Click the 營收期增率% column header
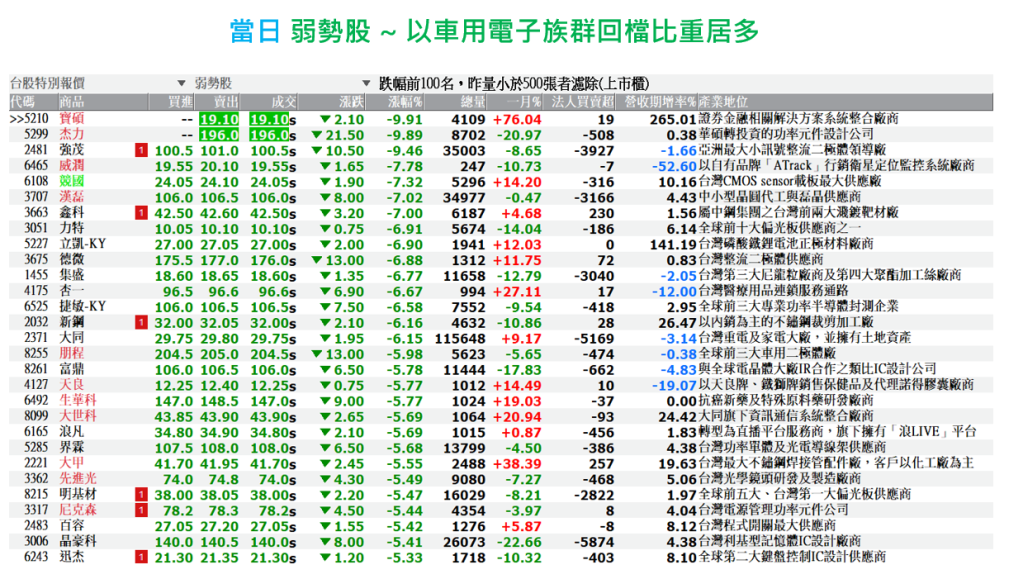Viewport: 1023px width, 579px height. pyautogui.click(x=660, y=102)
